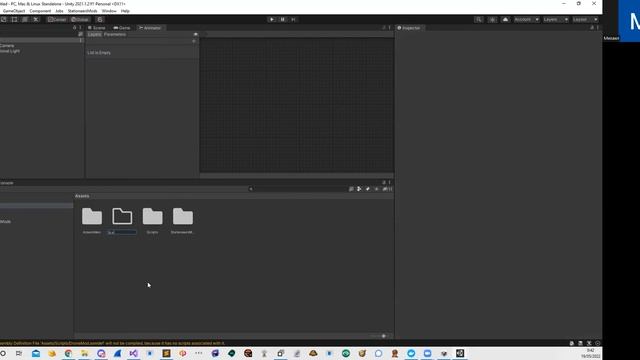The width and height of the screenshot is (640, 360).
Task: Select the Animator tab
Action: (x=150, y=28)
